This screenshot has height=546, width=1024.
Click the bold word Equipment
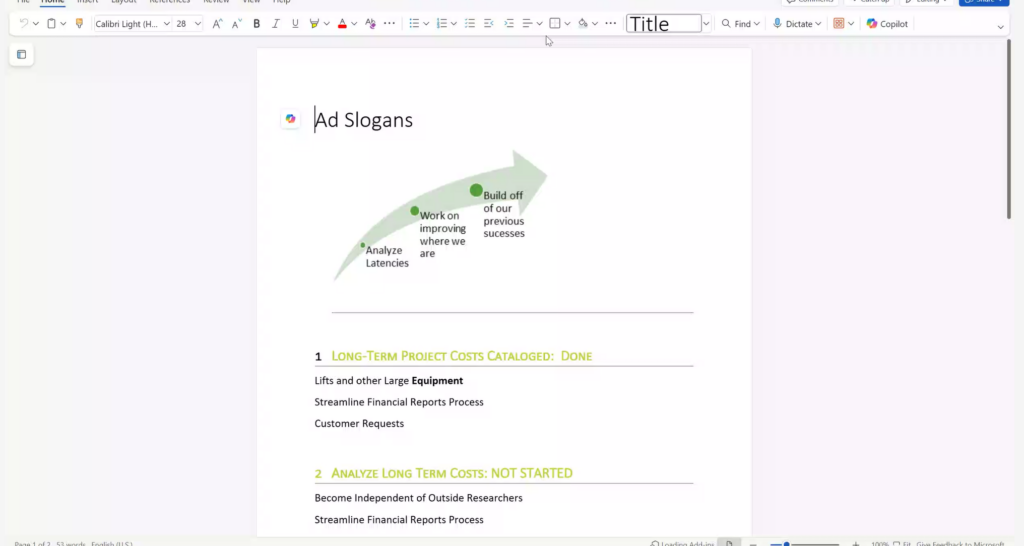[x=437, y=381]
